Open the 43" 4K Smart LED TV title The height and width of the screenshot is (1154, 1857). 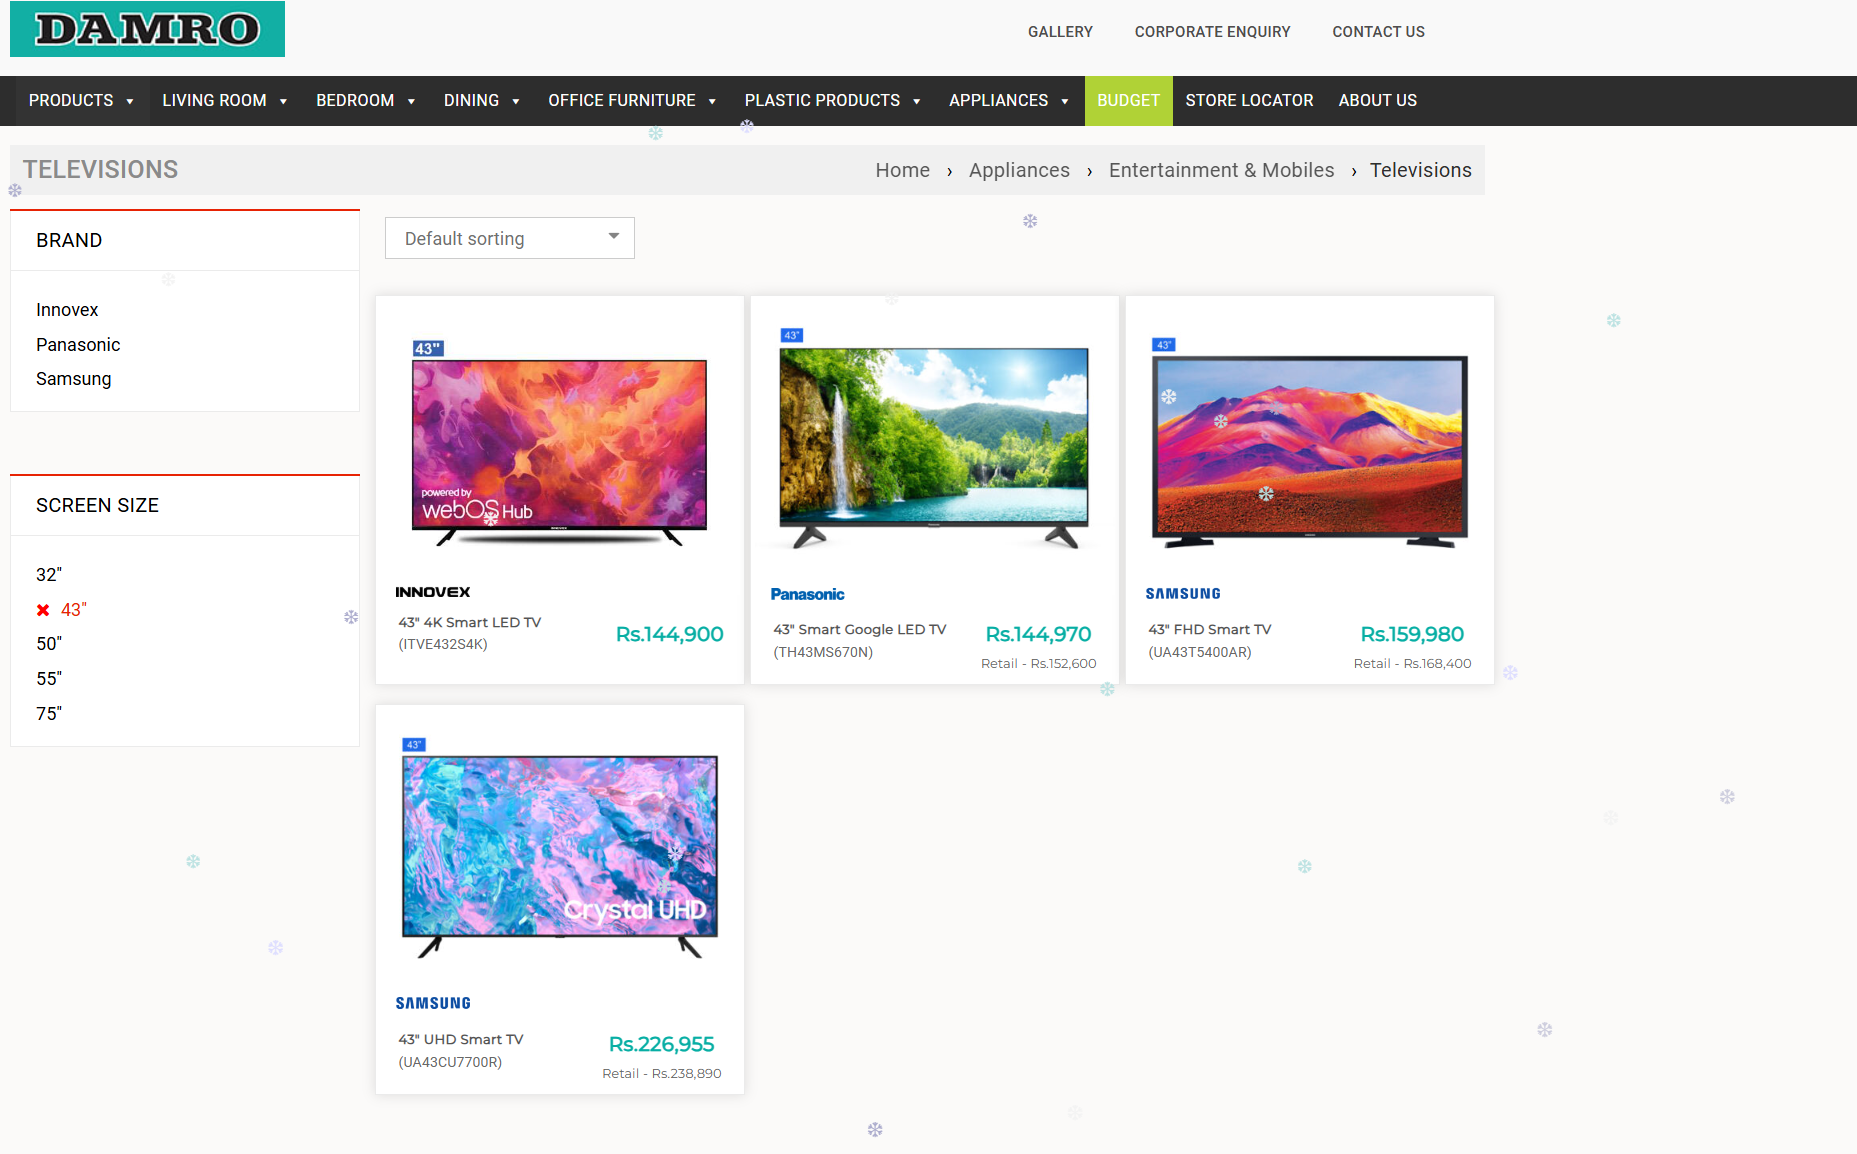(470, 622)
